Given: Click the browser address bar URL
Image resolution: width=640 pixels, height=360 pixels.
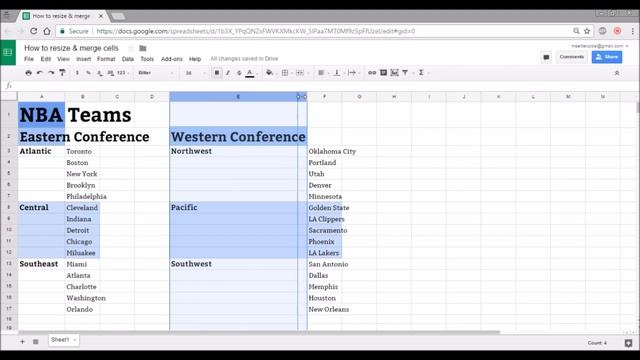Looking at the screenshot, I should point(256,31).
